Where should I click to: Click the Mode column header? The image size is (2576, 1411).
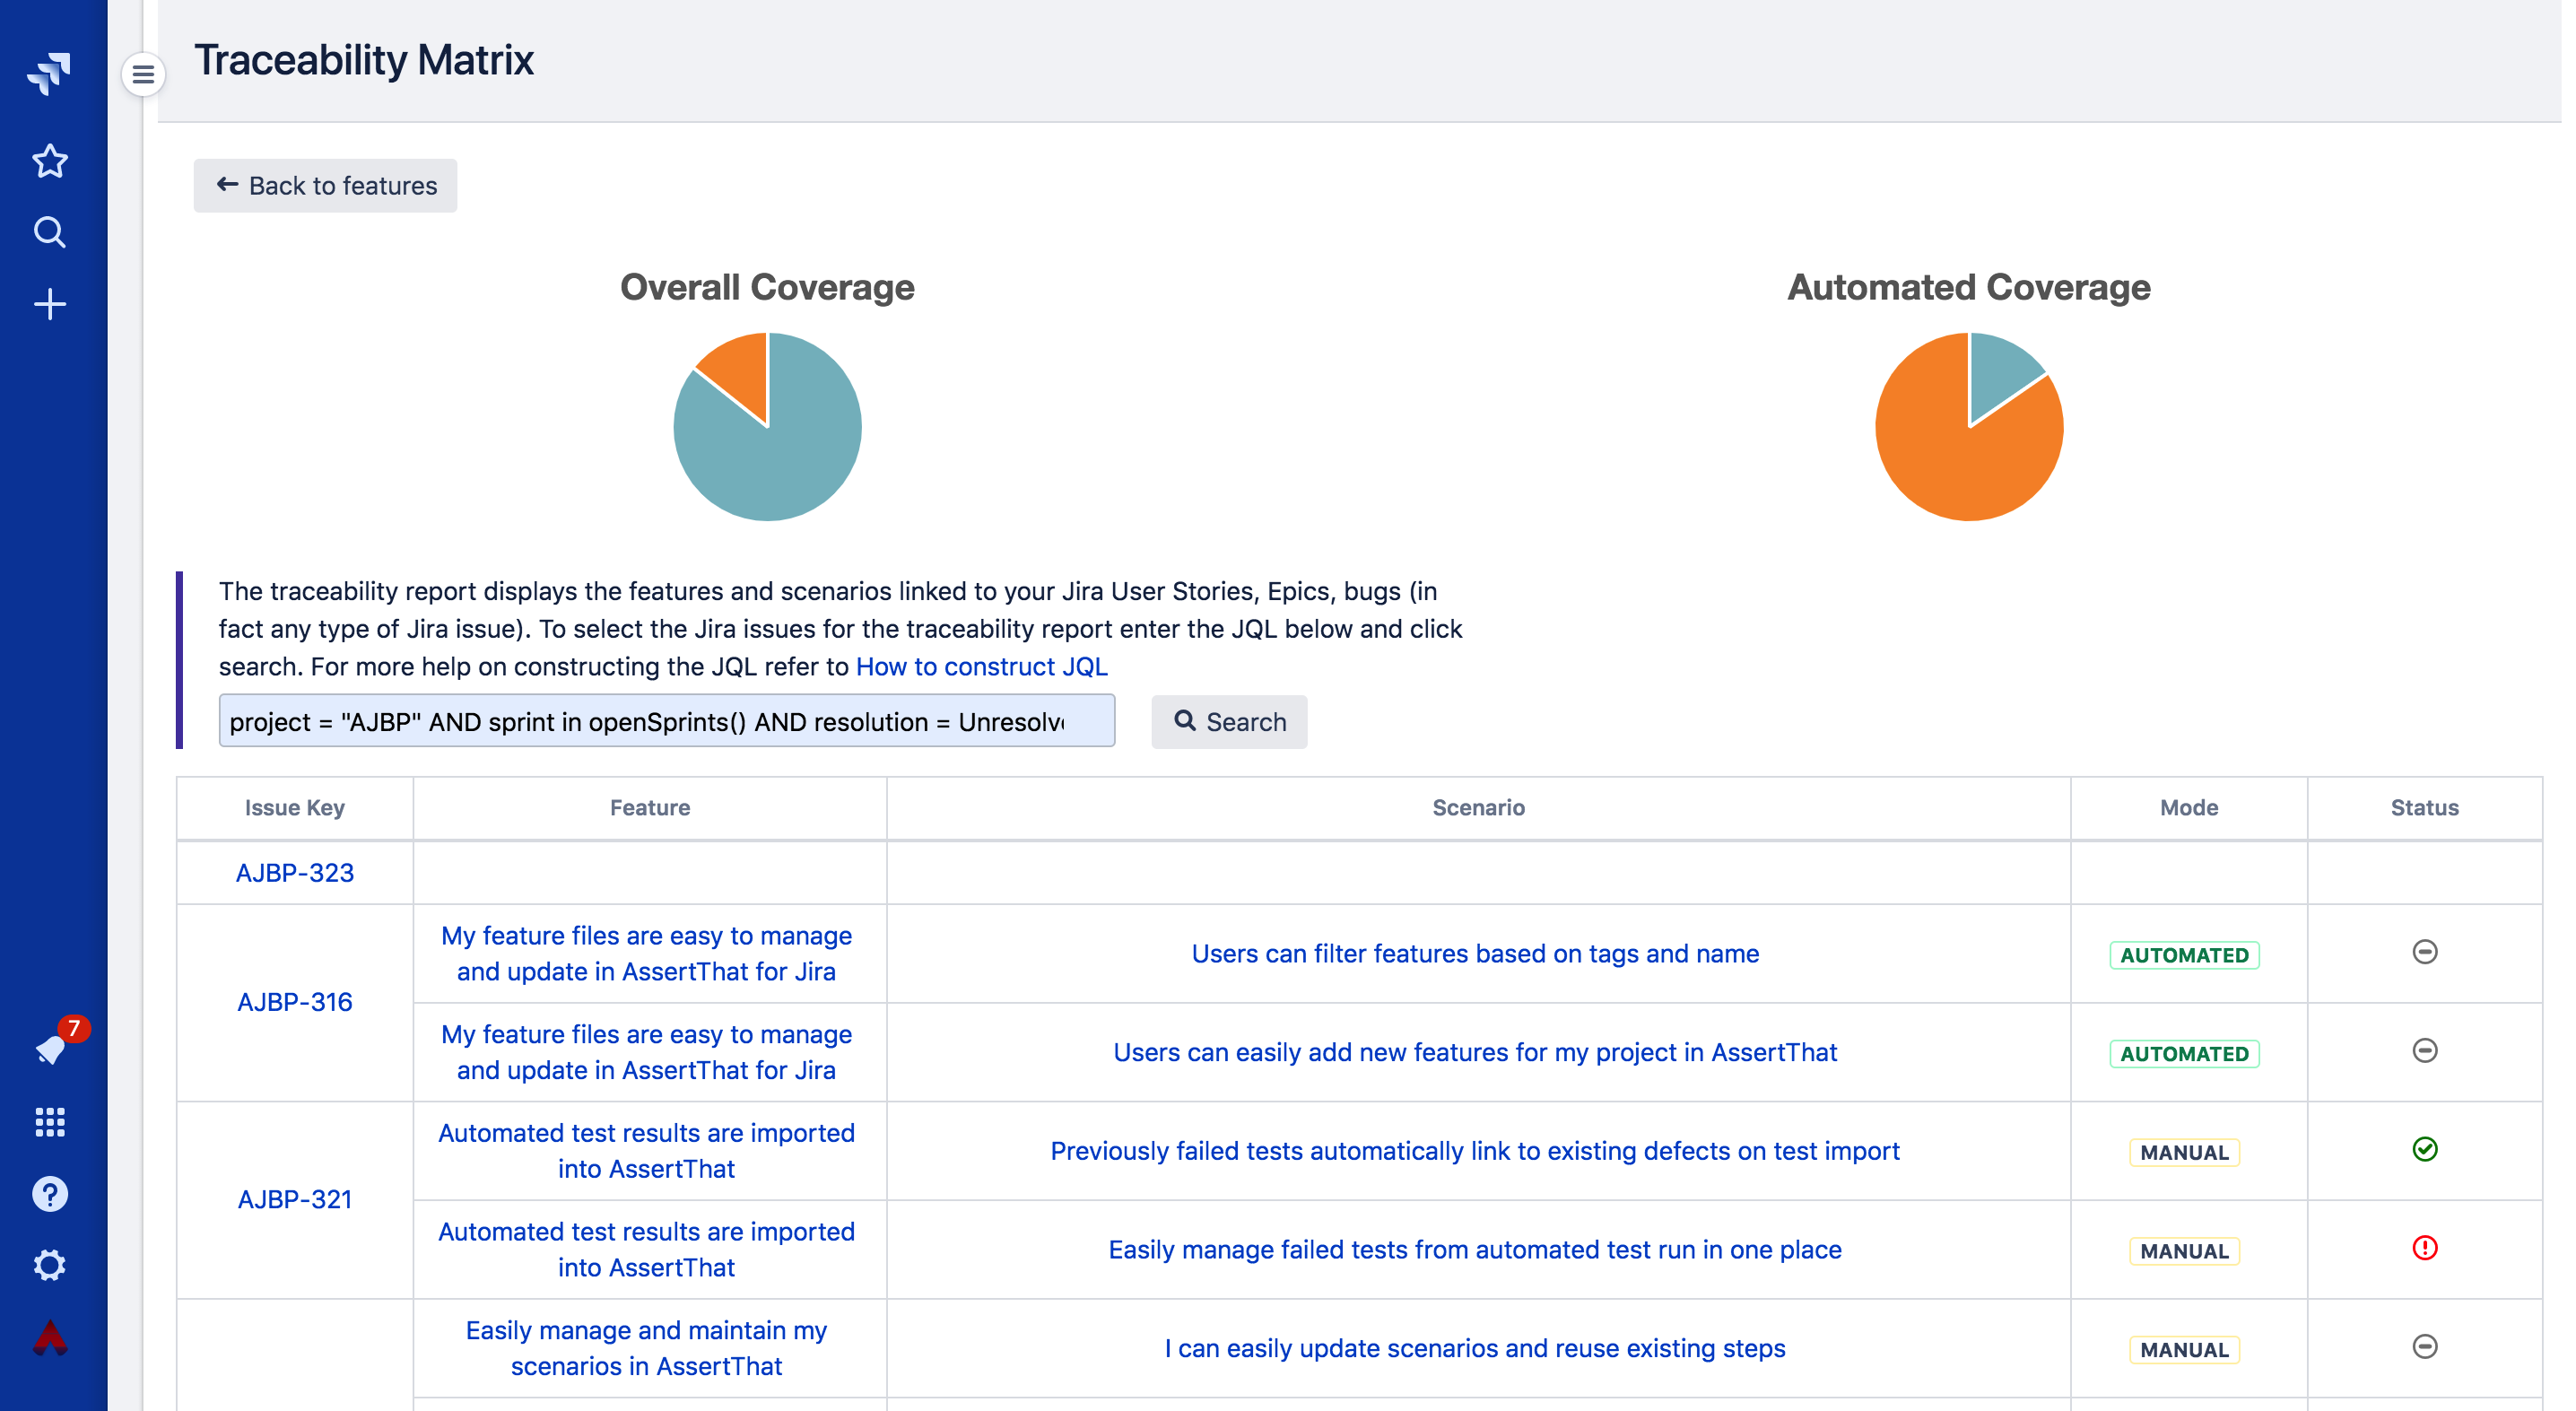click(x=2188, y=808)
